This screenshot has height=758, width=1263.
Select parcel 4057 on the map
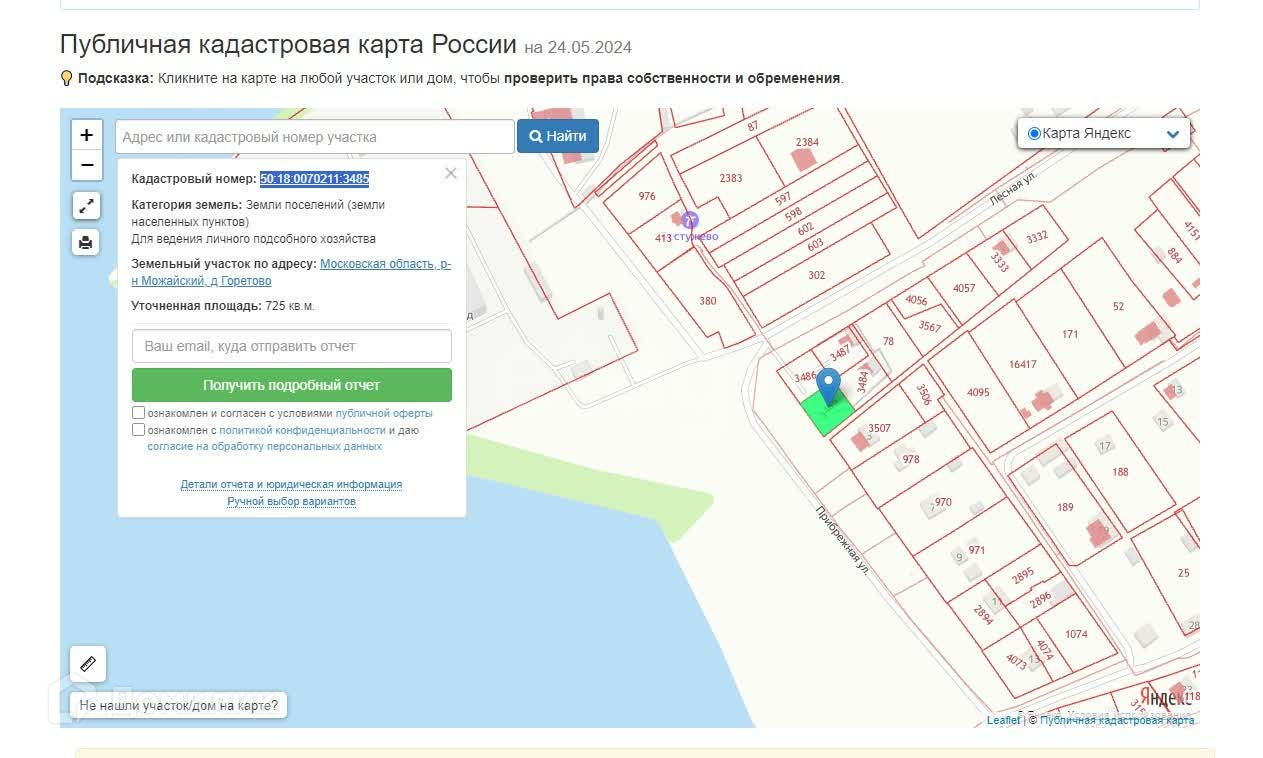pyautogui.click(x=964, y=288)
